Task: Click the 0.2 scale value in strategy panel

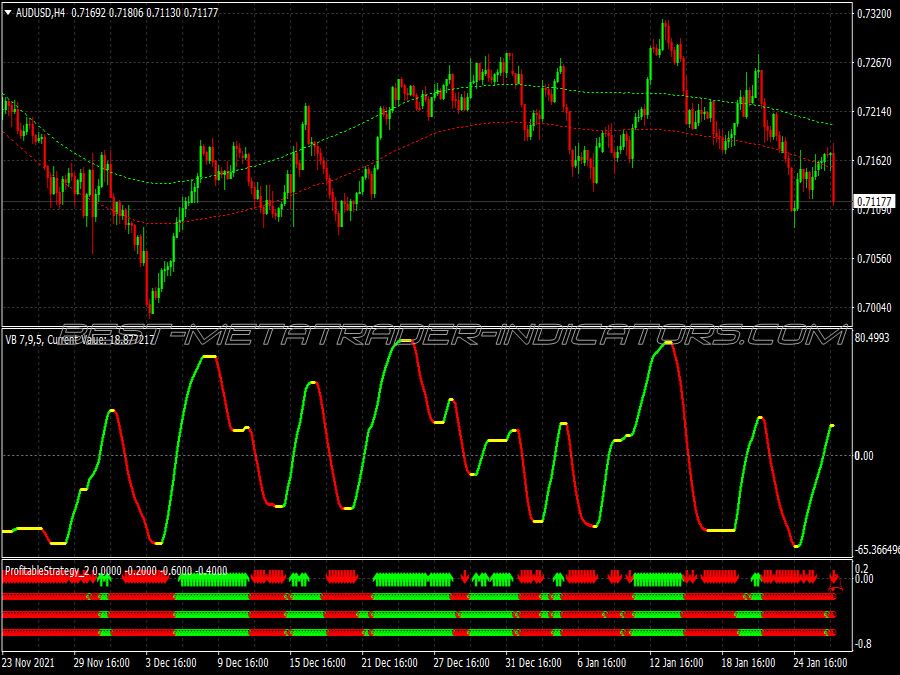Action: pyautogui.click(x=862, y=568)
